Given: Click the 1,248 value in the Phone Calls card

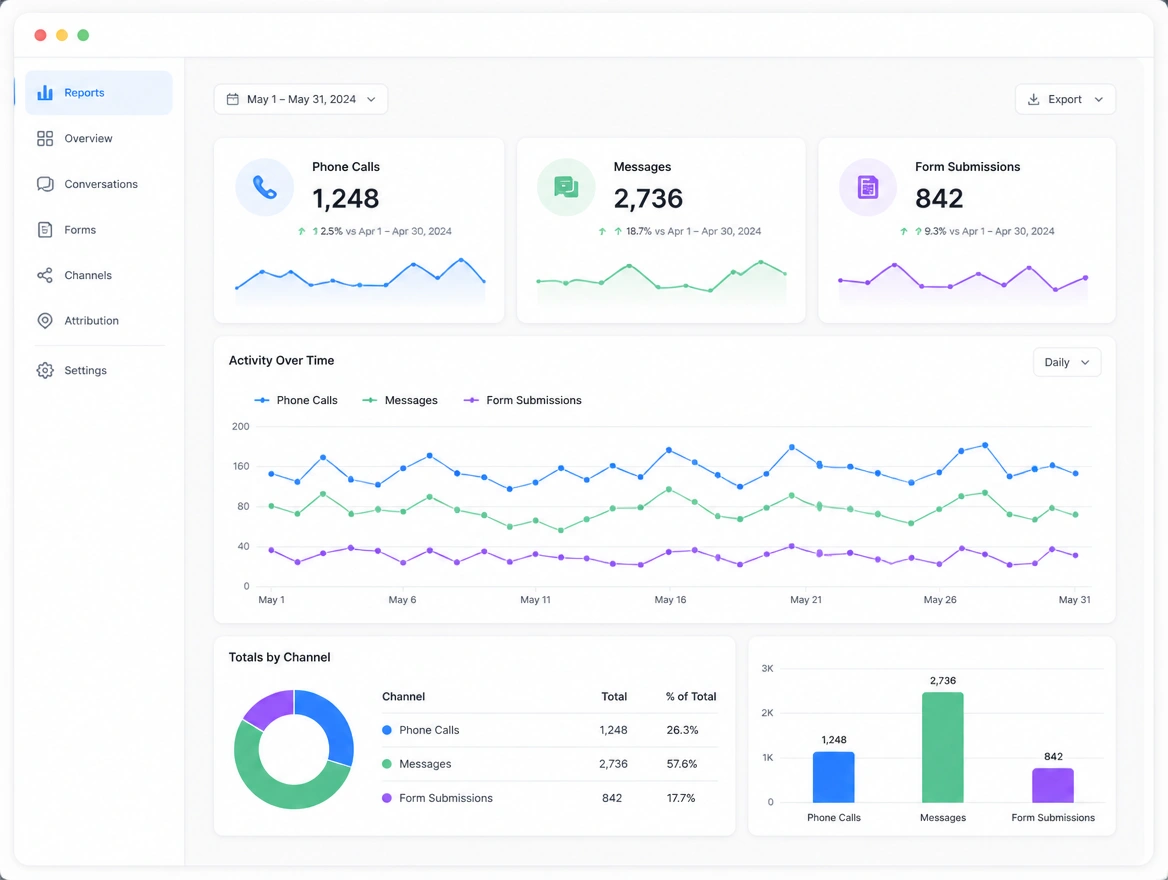Looking at the screenshot, I should point(346,199).
